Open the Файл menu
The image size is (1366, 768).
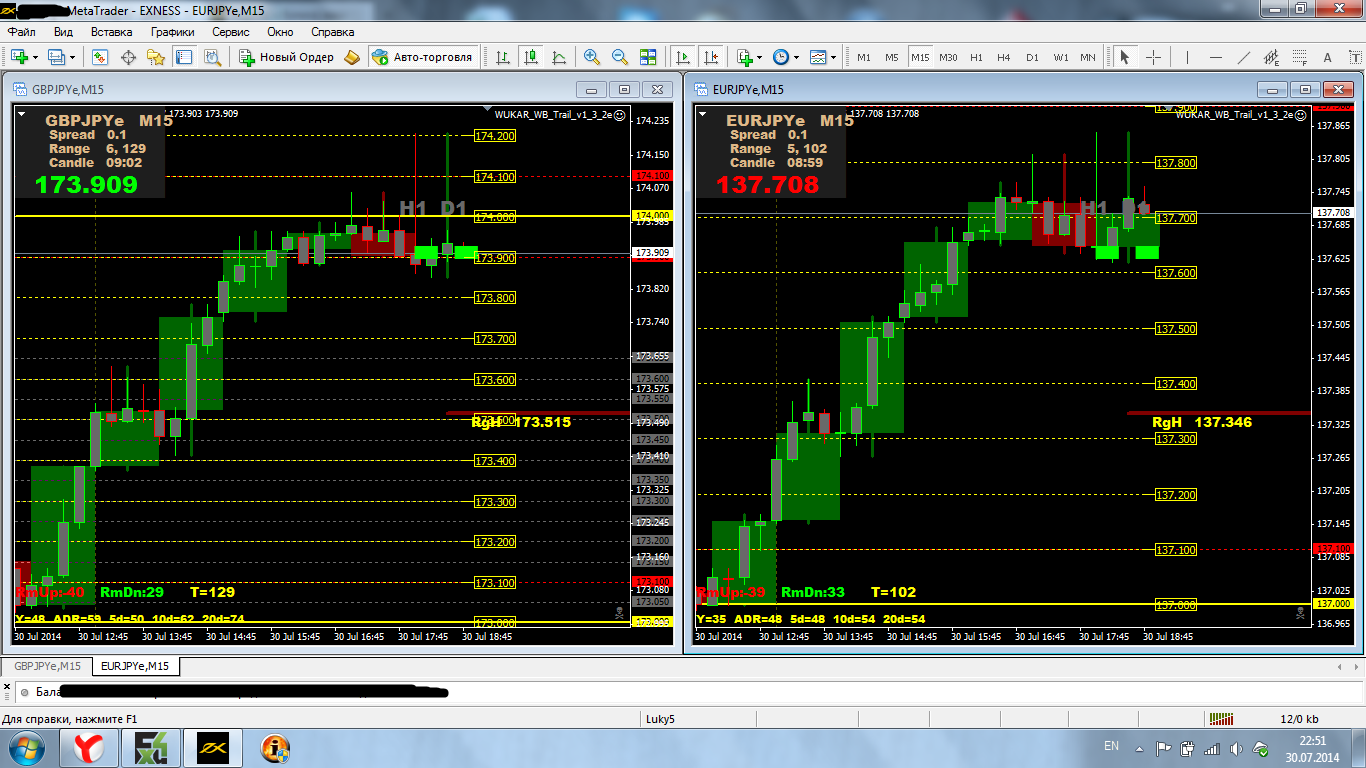coord(22,32)
